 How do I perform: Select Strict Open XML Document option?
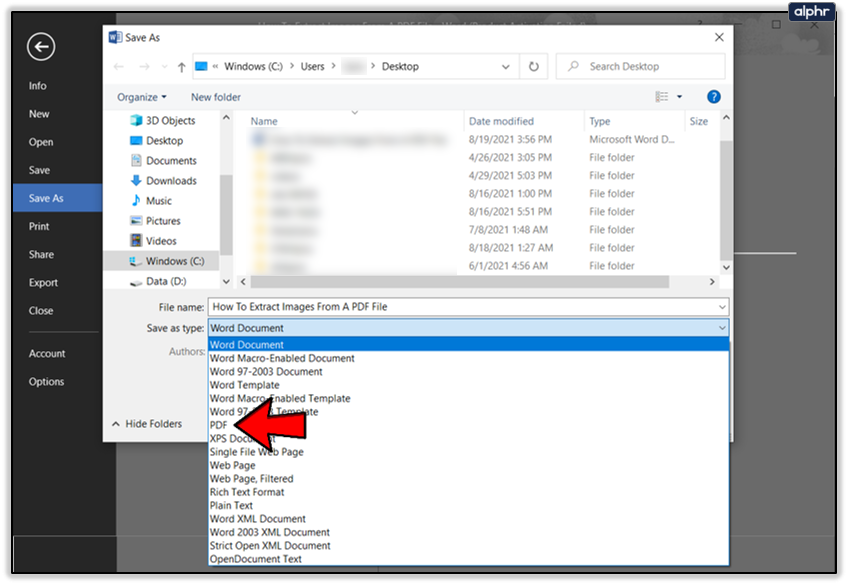pyautogui.click(x=468, y=546)
